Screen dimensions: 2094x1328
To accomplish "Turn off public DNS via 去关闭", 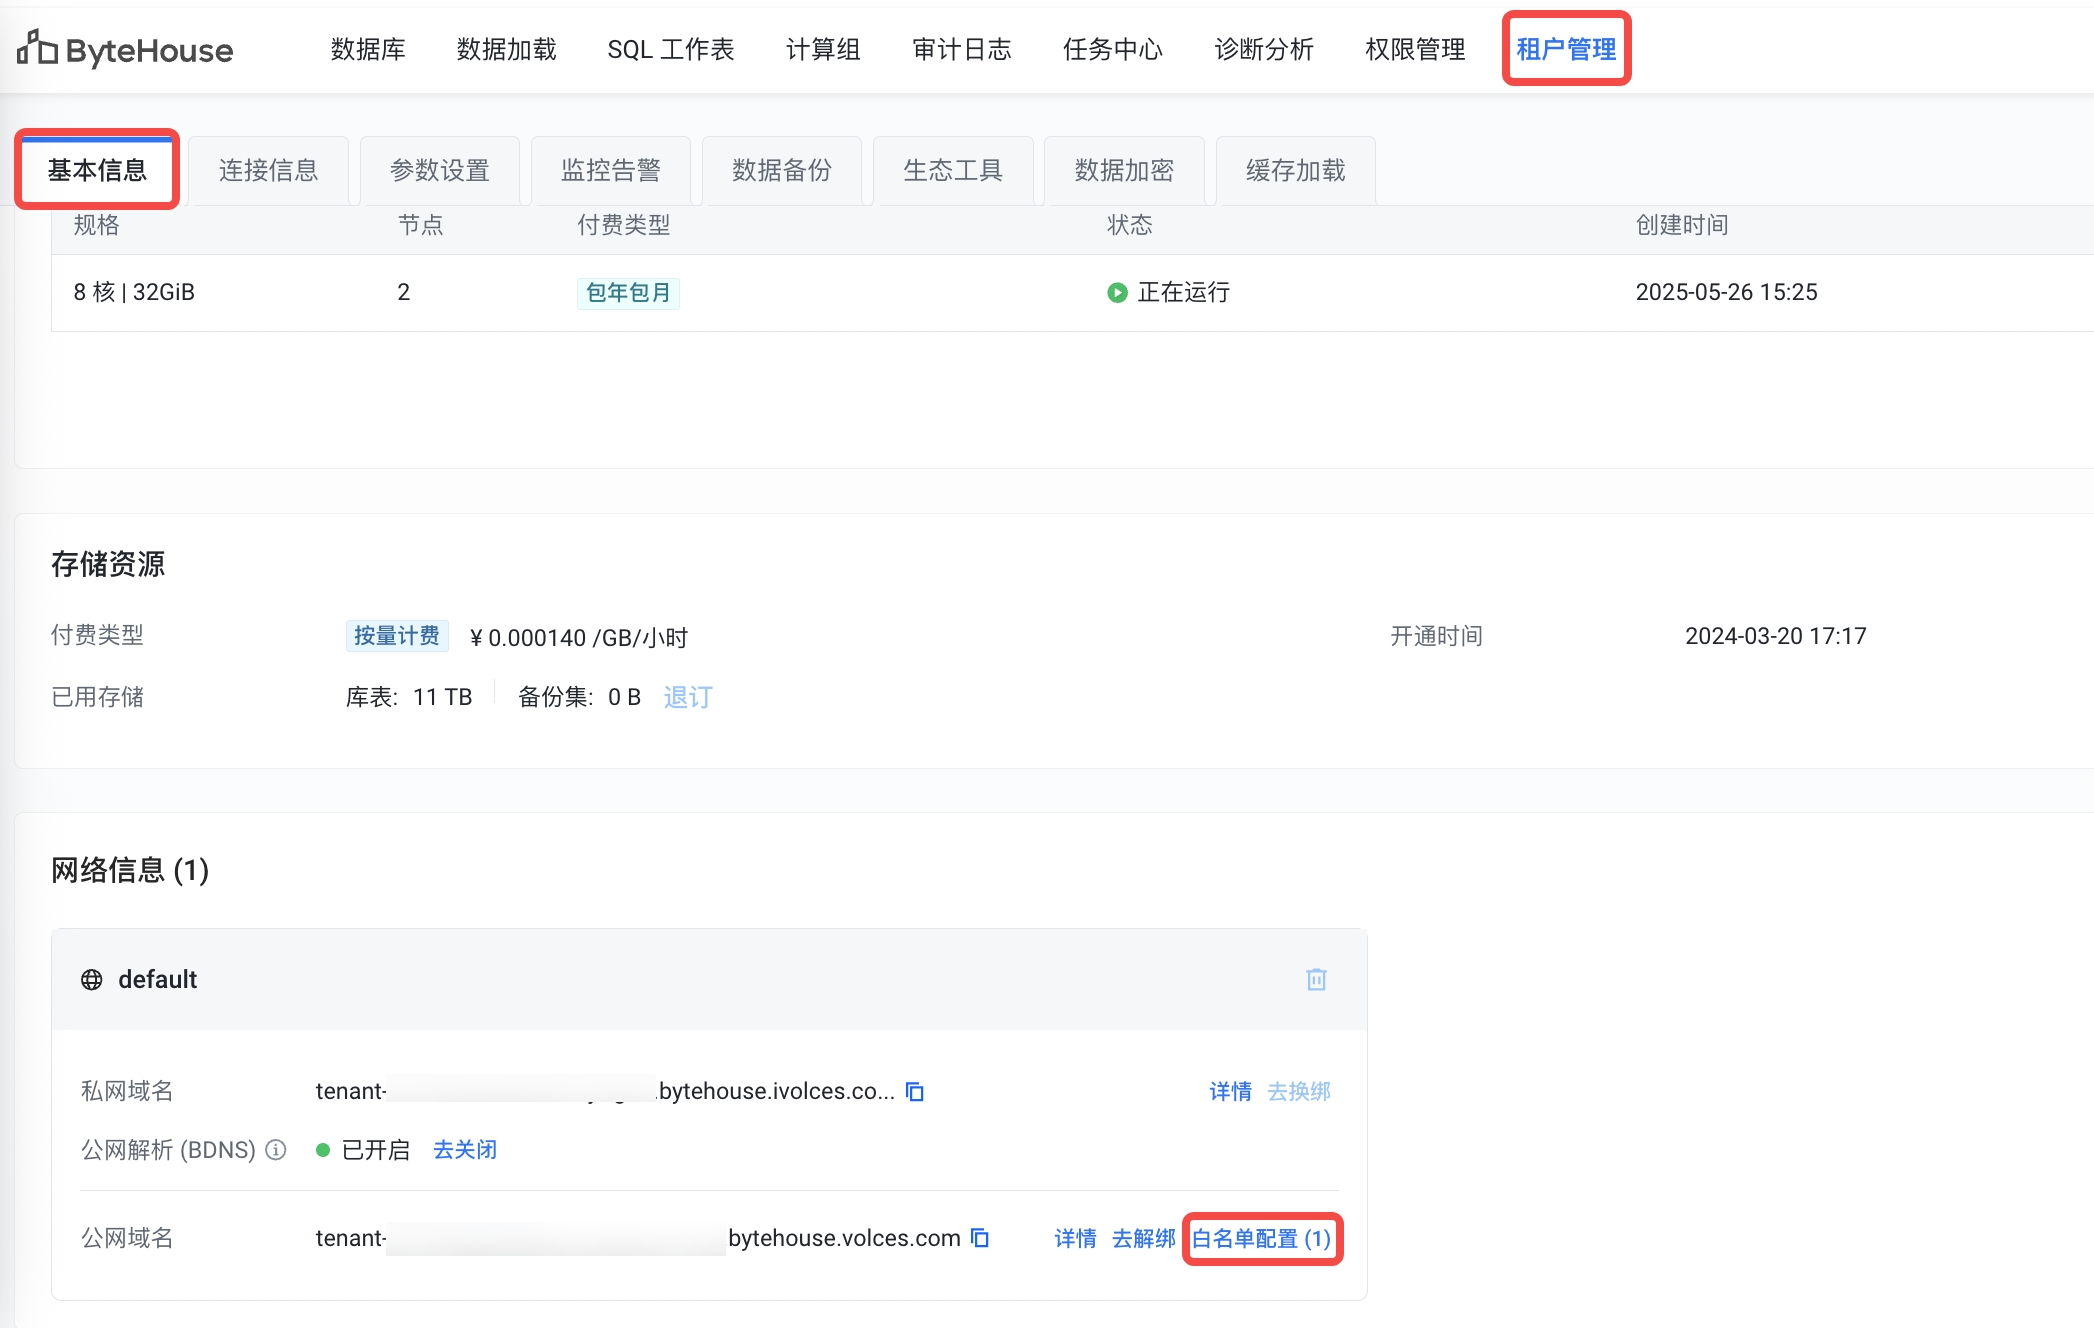I will click(x=465, y=1150).
